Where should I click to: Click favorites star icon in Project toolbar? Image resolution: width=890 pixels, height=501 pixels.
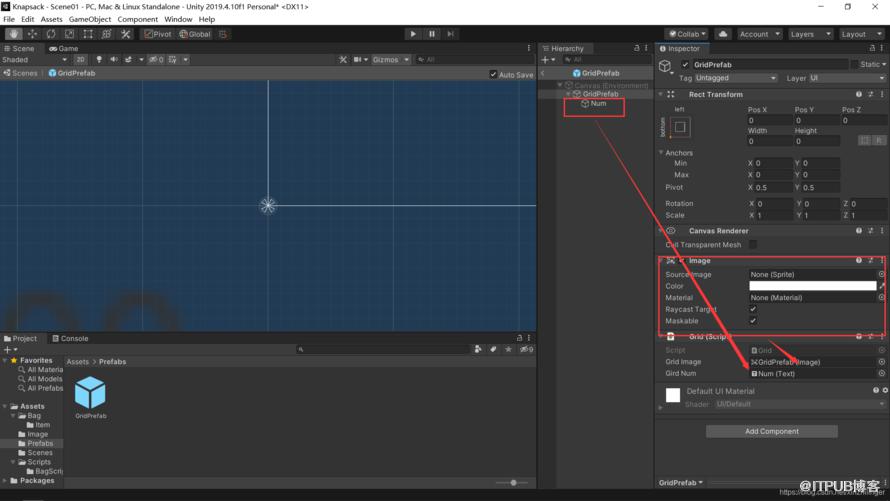coord(508,350)
